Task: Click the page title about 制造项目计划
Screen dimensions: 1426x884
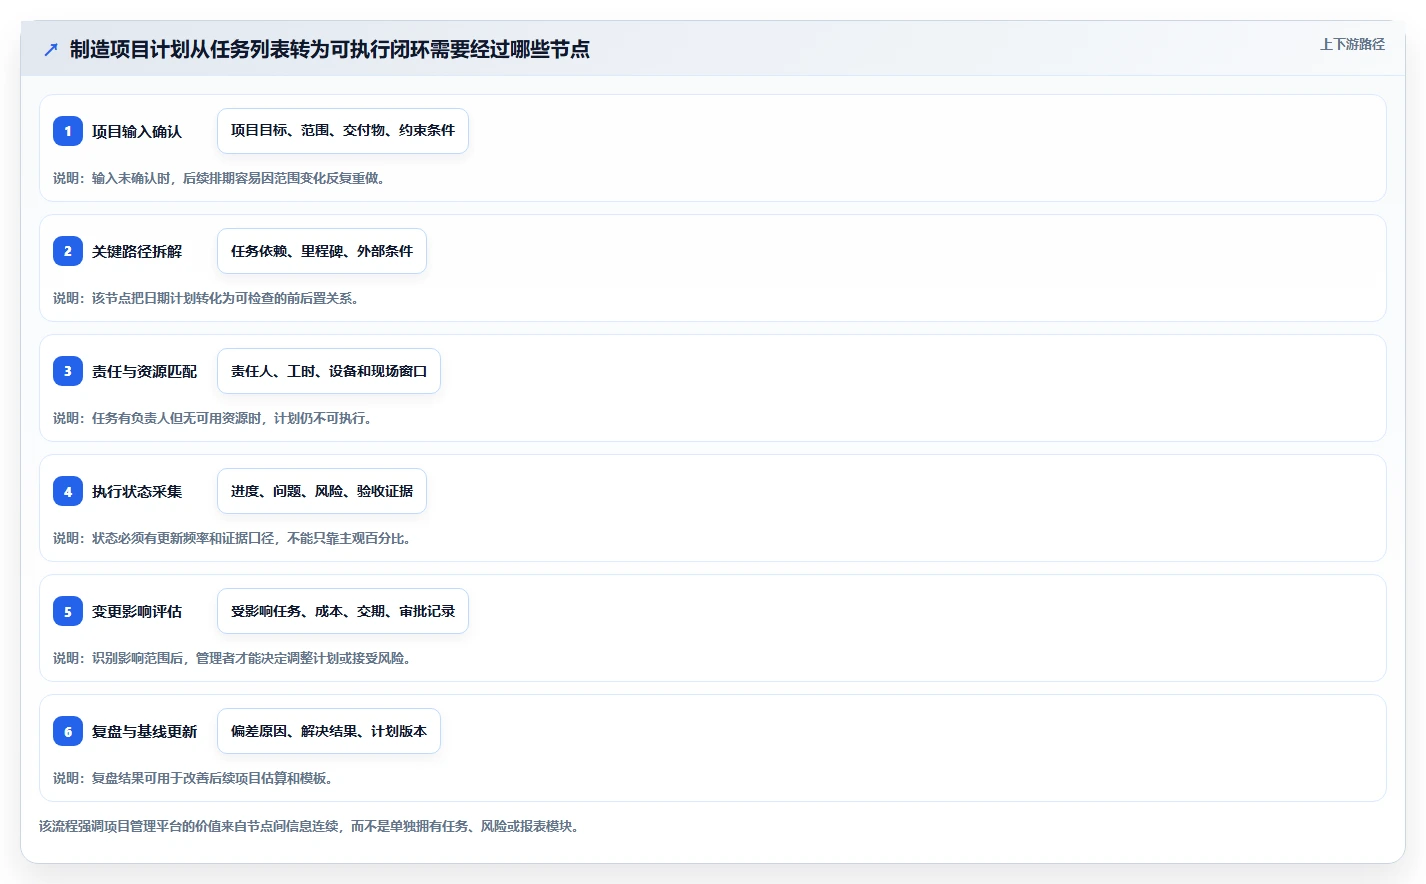Action: coord(330,49)
